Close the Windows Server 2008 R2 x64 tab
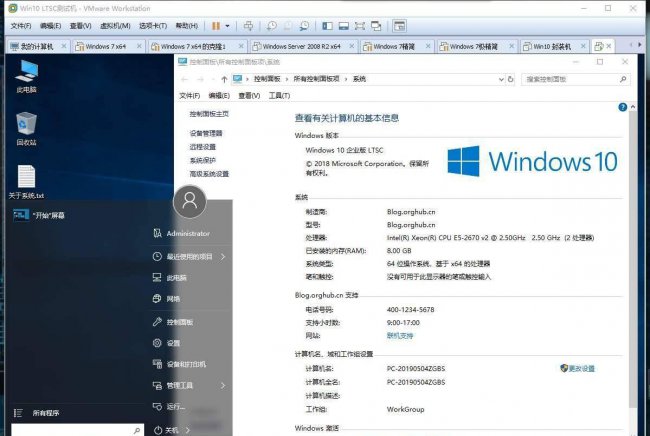 352,46
